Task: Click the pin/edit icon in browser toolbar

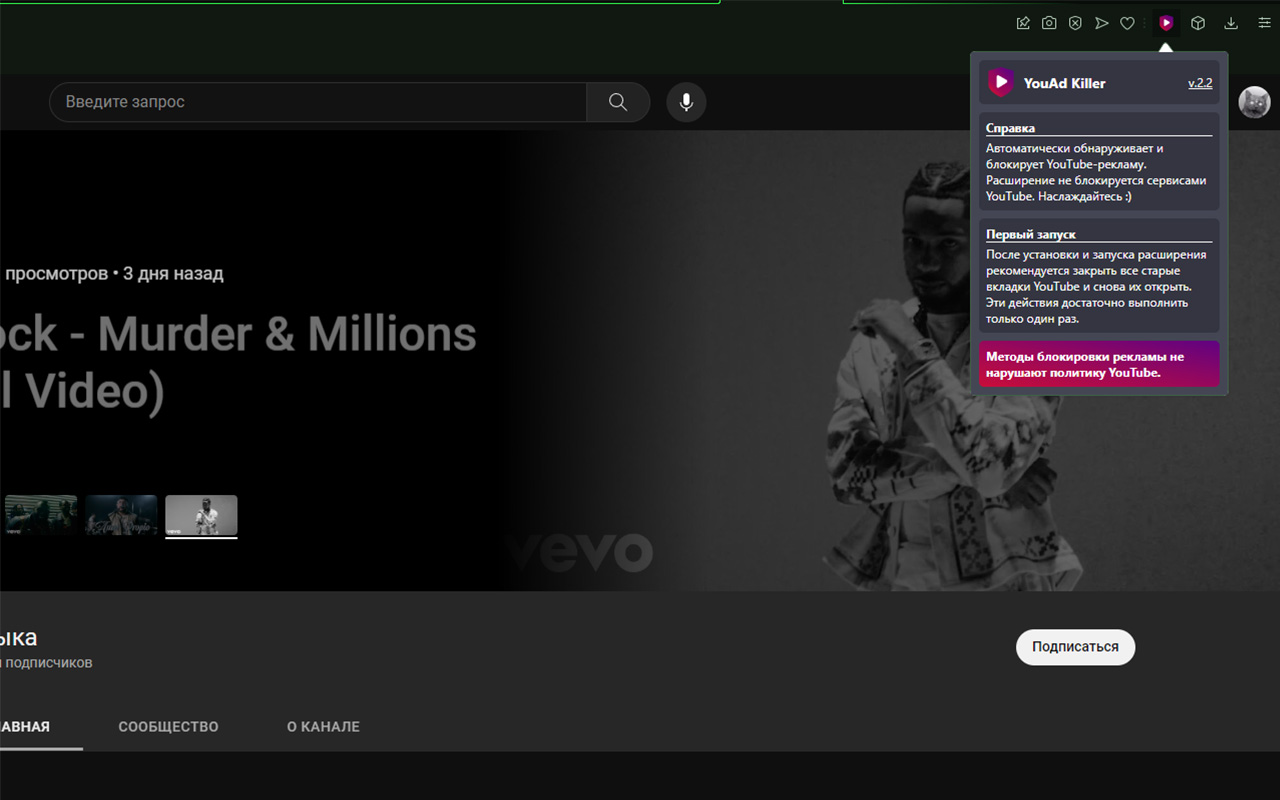Action: [1023, 23]
